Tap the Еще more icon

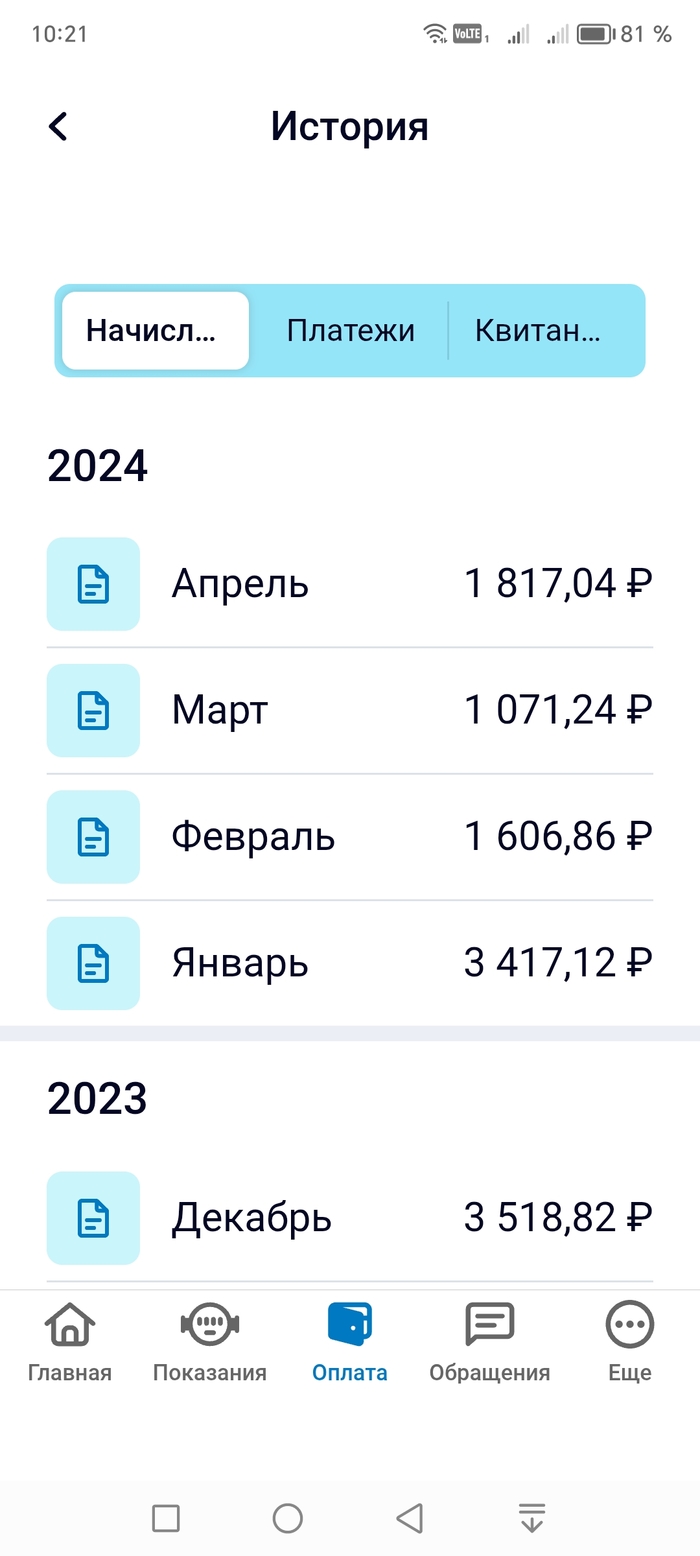click(x=630, y=1326)
